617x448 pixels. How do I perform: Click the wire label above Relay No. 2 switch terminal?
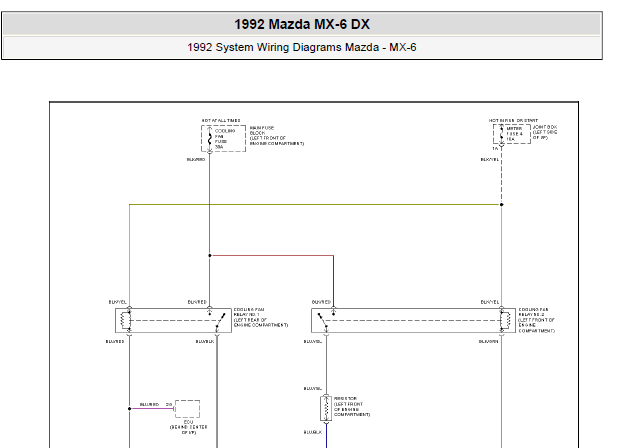[321, 302]
